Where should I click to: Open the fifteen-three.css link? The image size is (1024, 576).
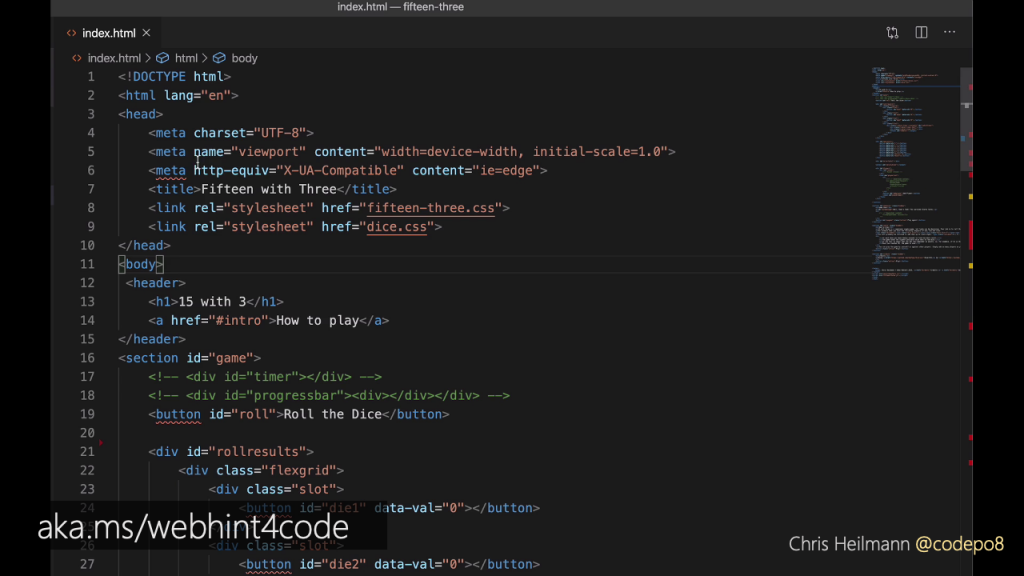431,208
